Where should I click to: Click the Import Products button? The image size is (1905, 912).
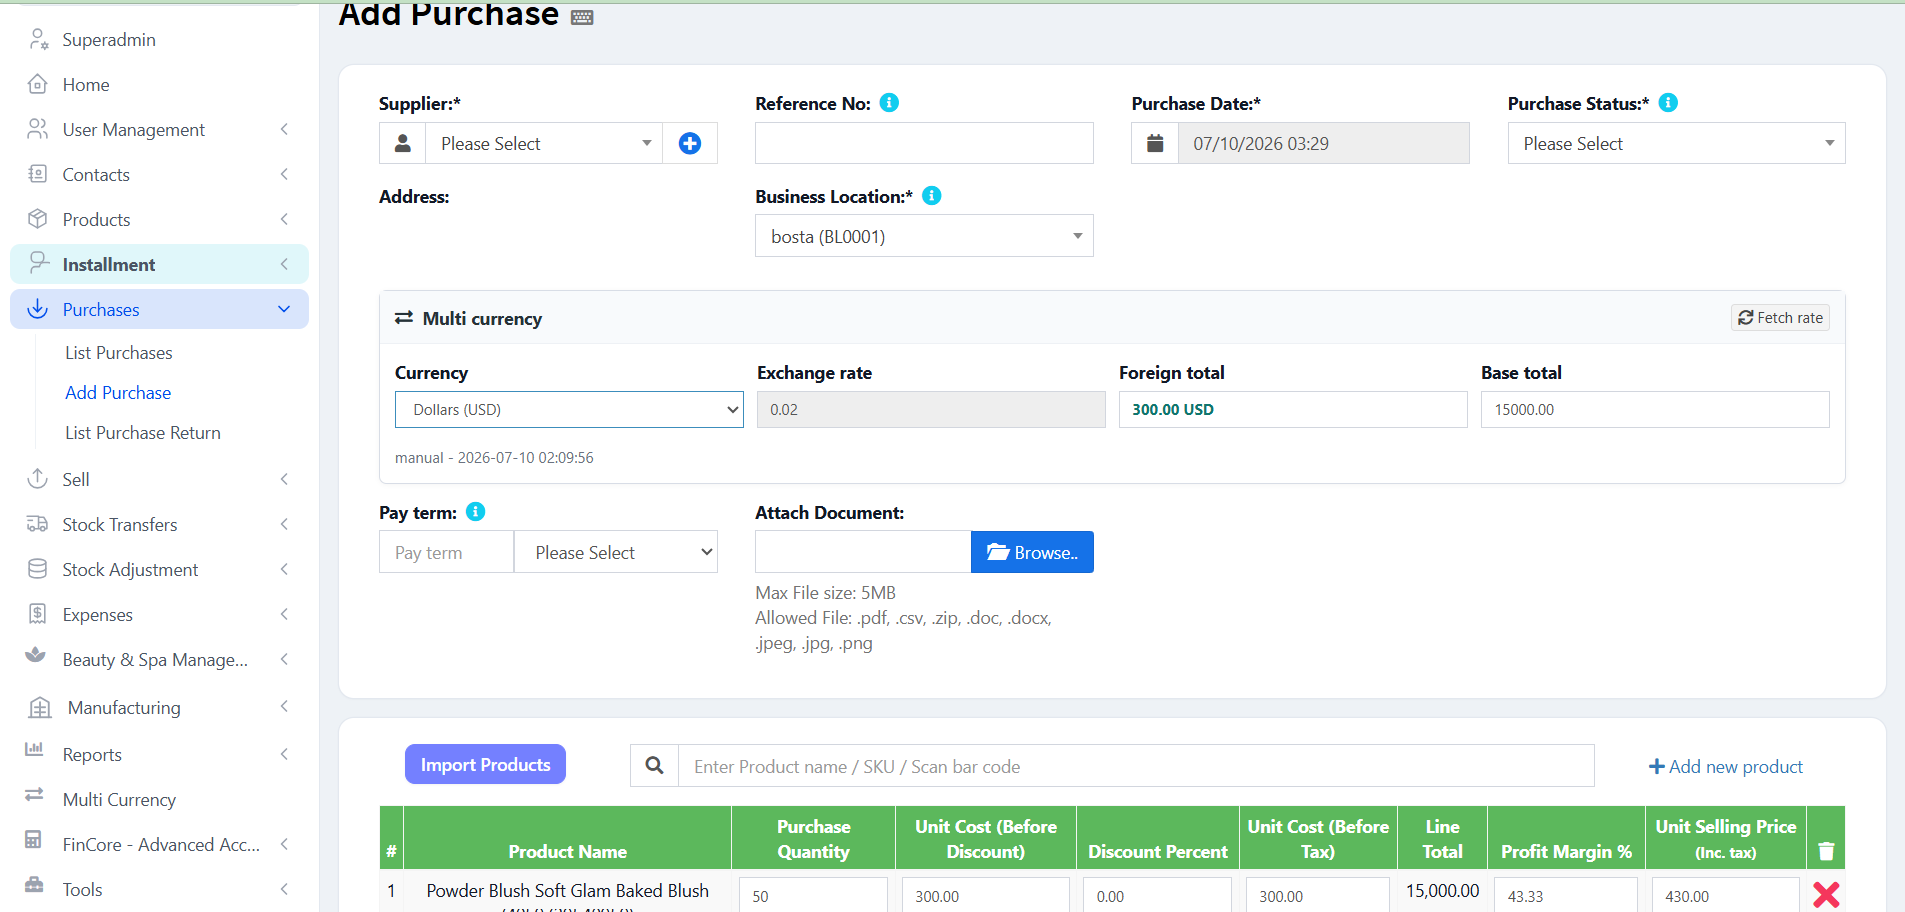485,765
